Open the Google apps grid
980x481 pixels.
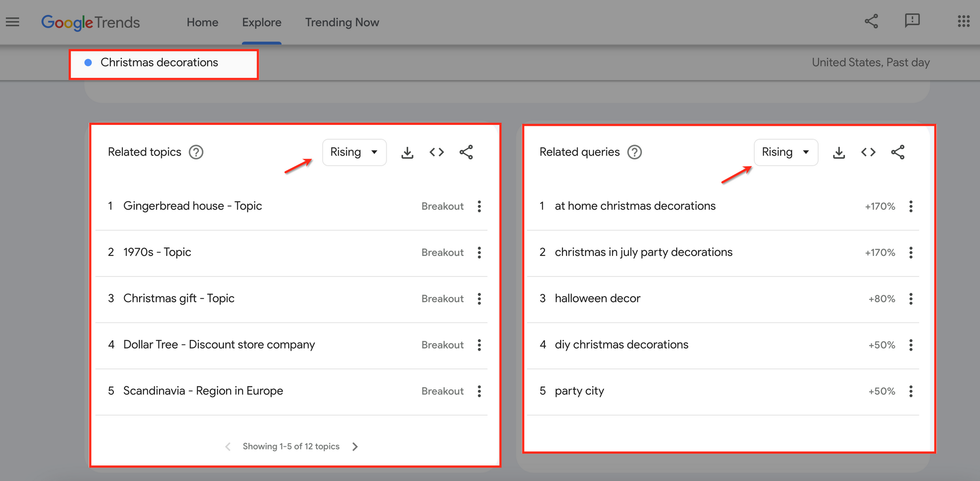click(x=963, y=22)
